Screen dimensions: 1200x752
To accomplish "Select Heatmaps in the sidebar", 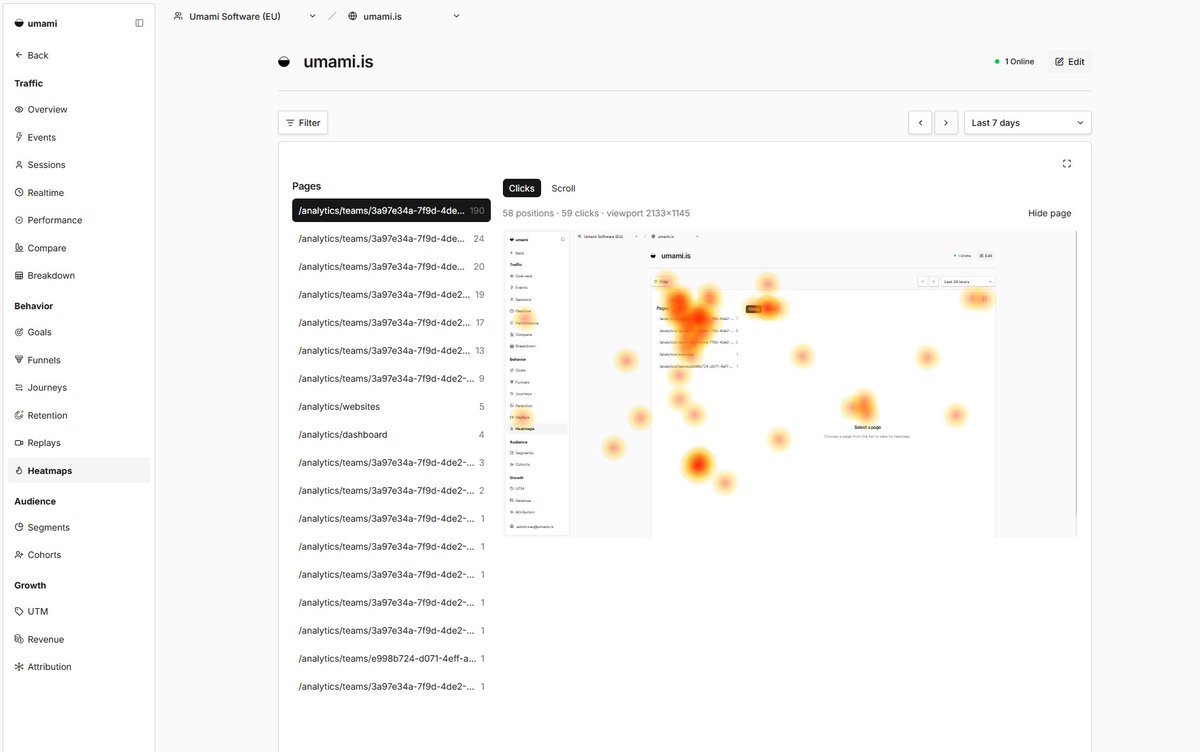I will pos(79,470).
